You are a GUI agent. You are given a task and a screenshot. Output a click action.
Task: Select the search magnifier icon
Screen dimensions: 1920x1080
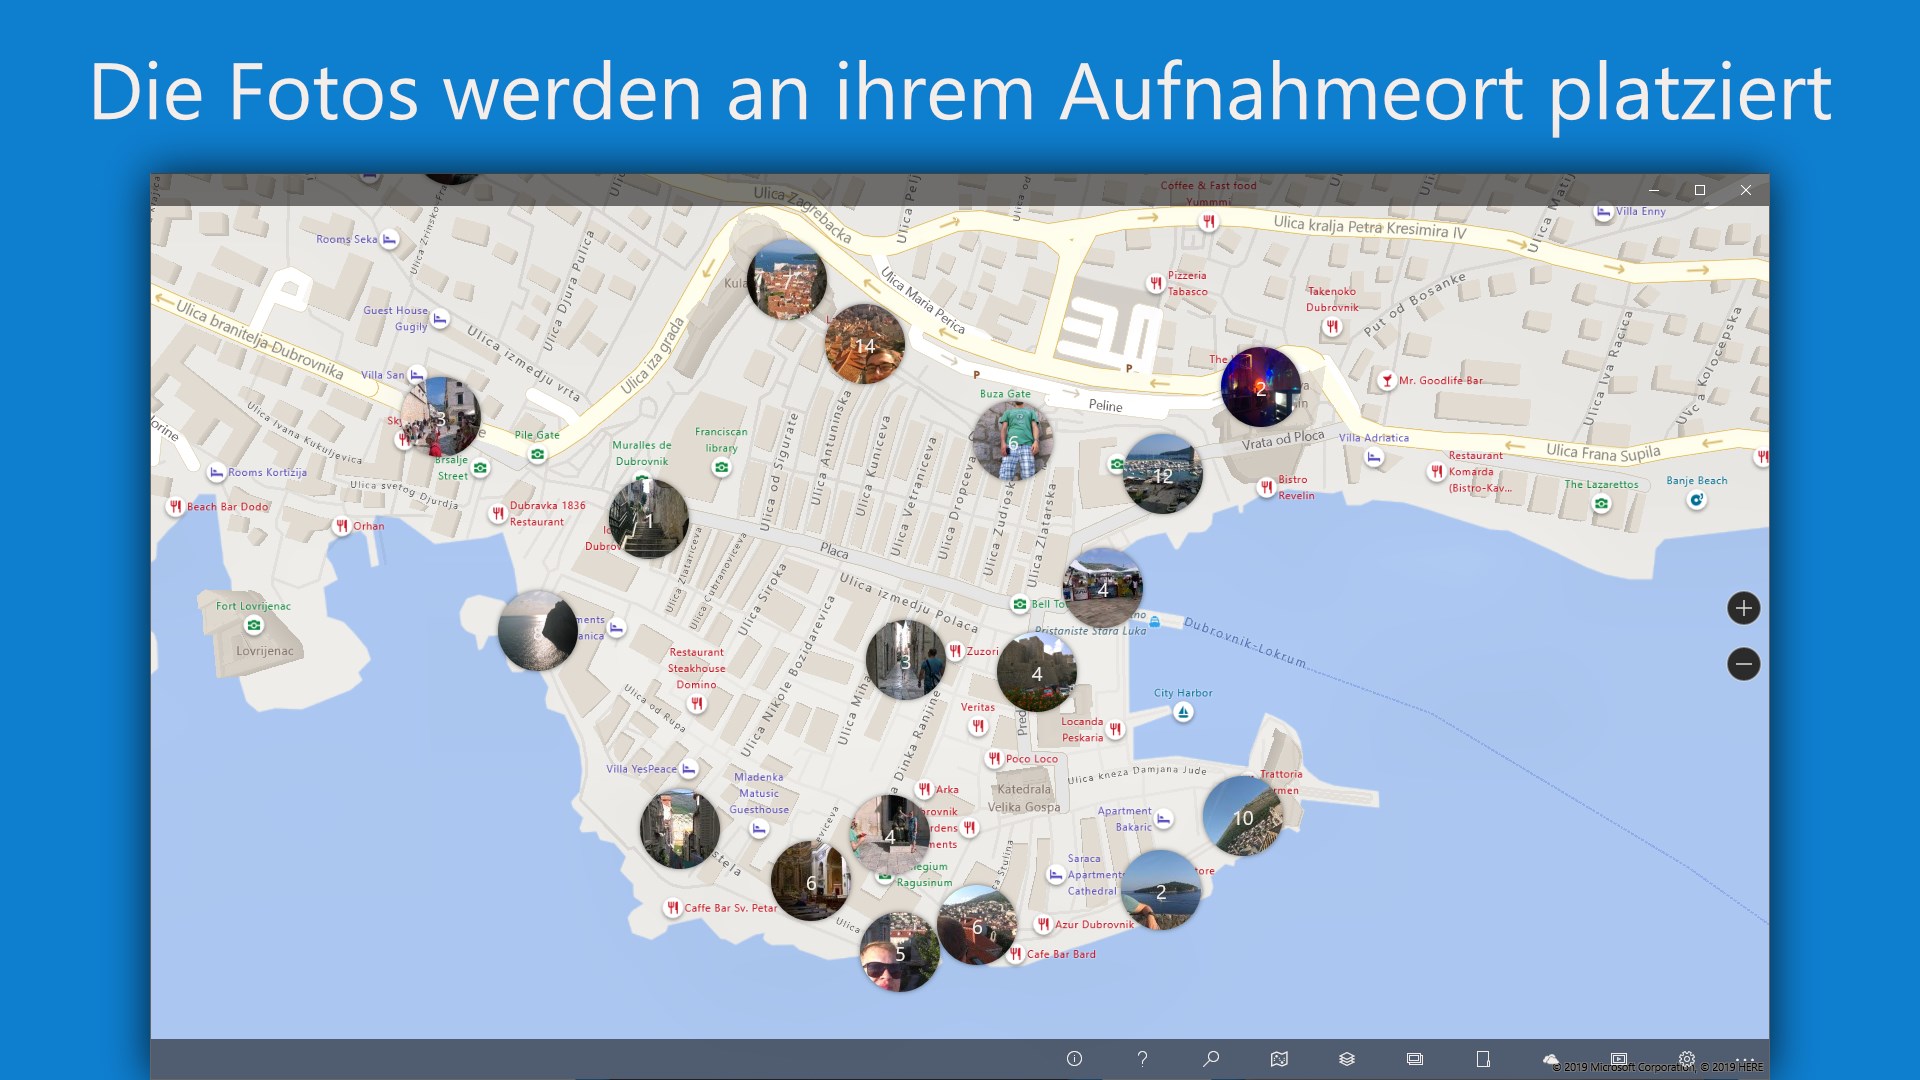click(1212, 1059)
